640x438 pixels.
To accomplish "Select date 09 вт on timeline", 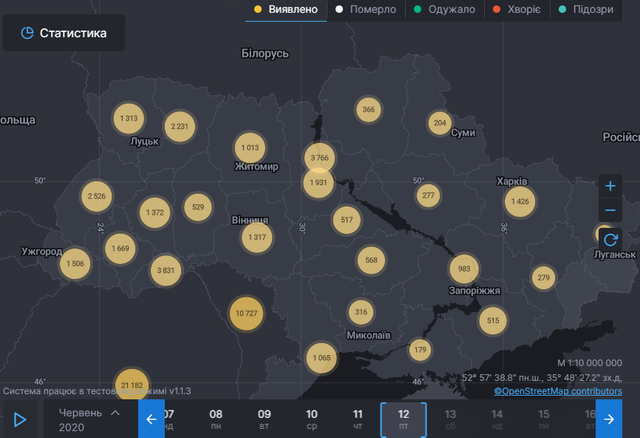I will [x=264, y=419].
